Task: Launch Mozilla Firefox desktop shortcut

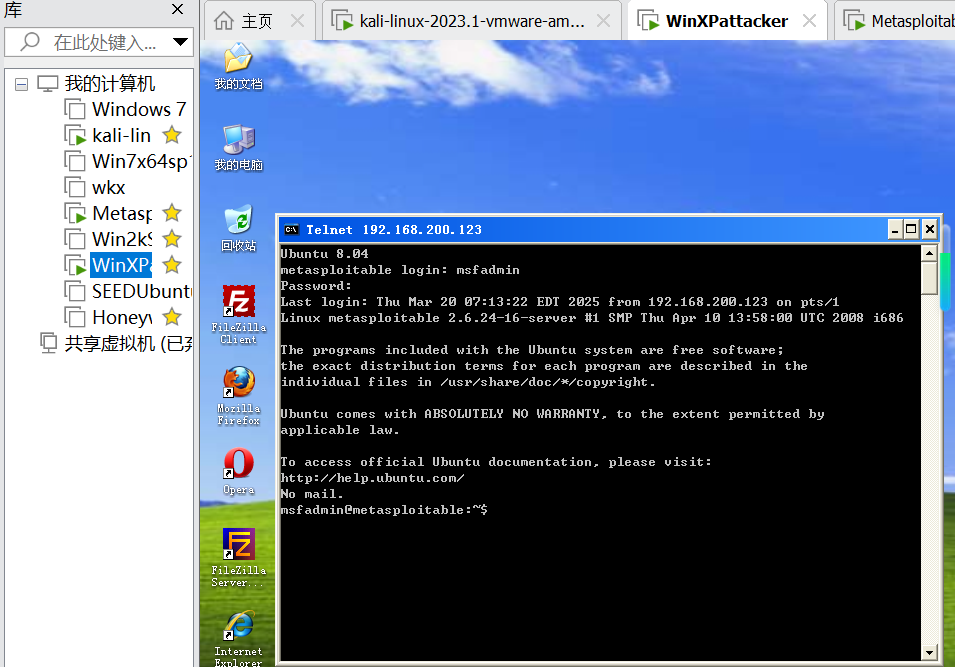Action: [238, 395]
